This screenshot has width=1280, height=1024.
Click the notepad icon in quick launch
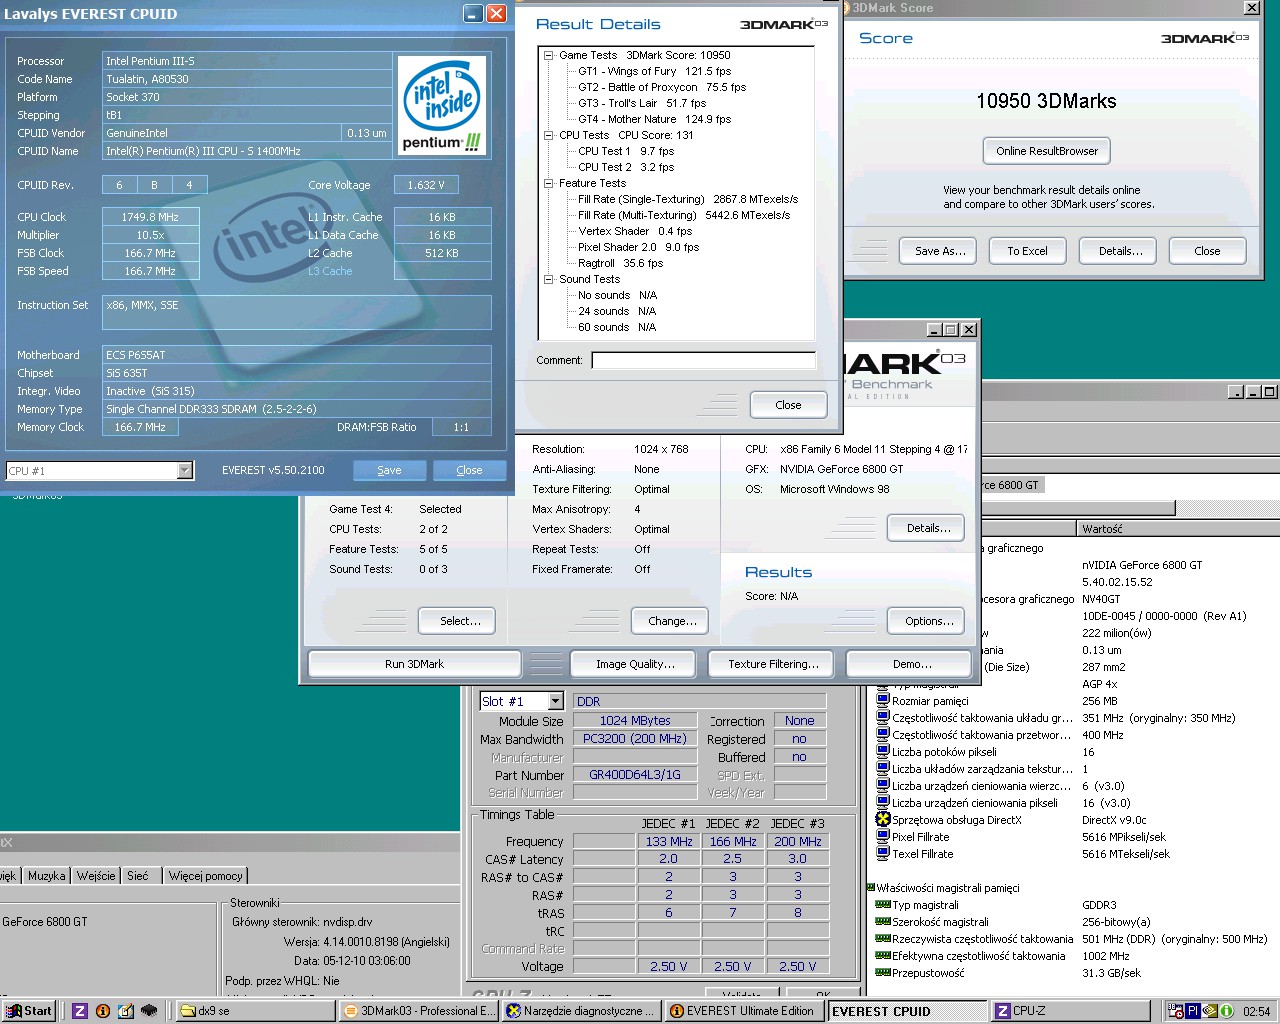(x=126, y=1011)
